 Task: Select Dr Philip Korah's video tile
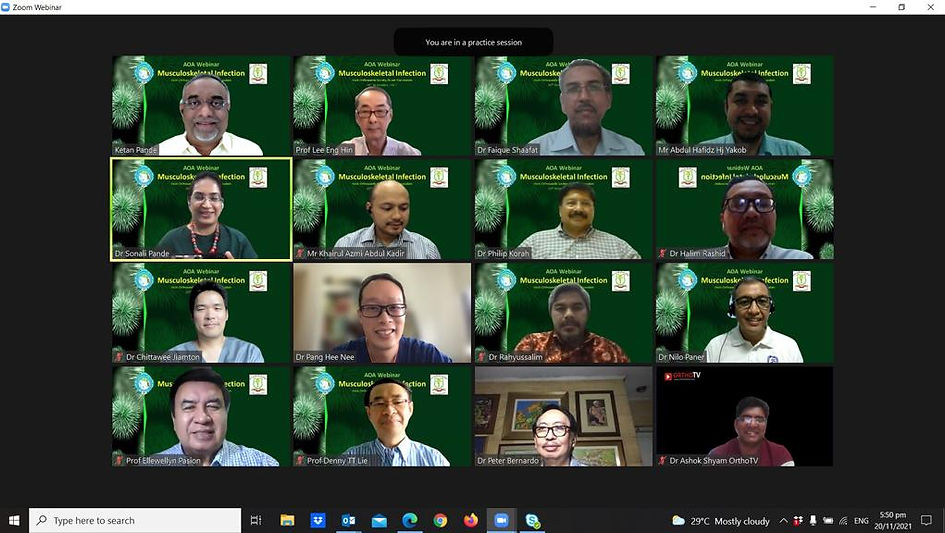click(564, 209)
